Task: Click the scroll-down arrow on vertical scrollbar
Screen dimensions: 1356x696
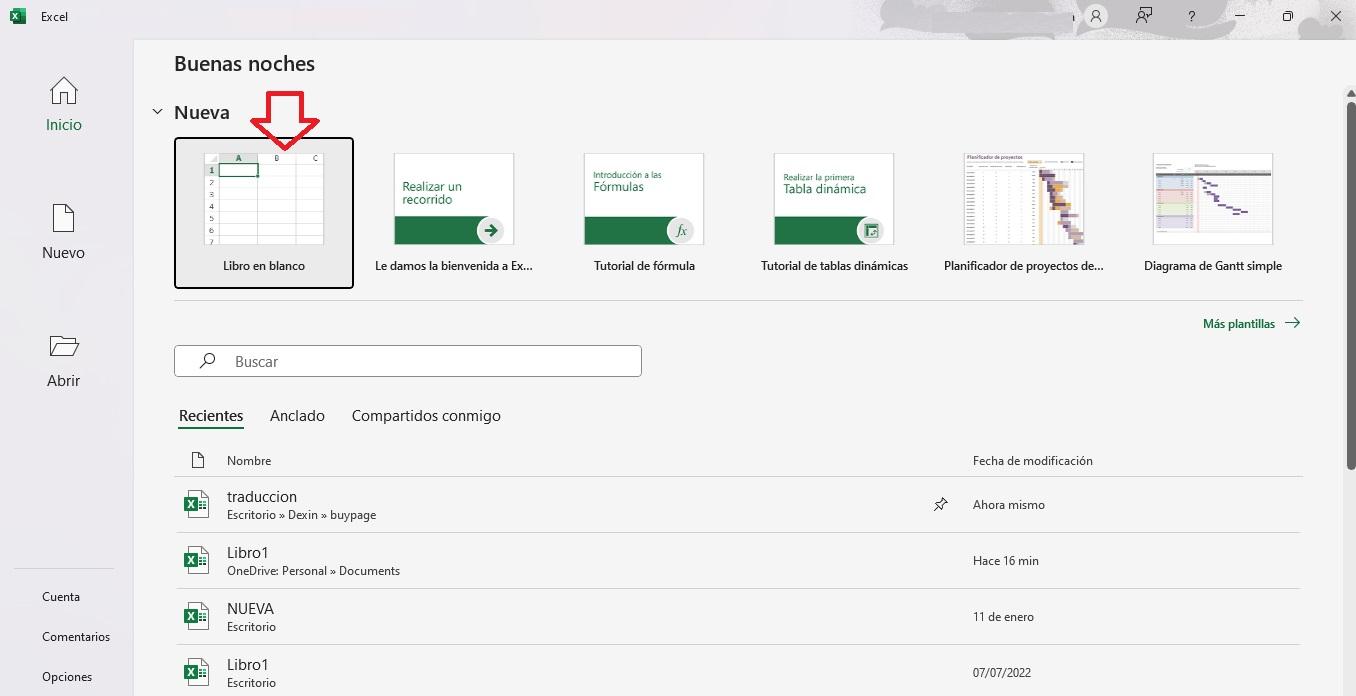Action: 1350,688
